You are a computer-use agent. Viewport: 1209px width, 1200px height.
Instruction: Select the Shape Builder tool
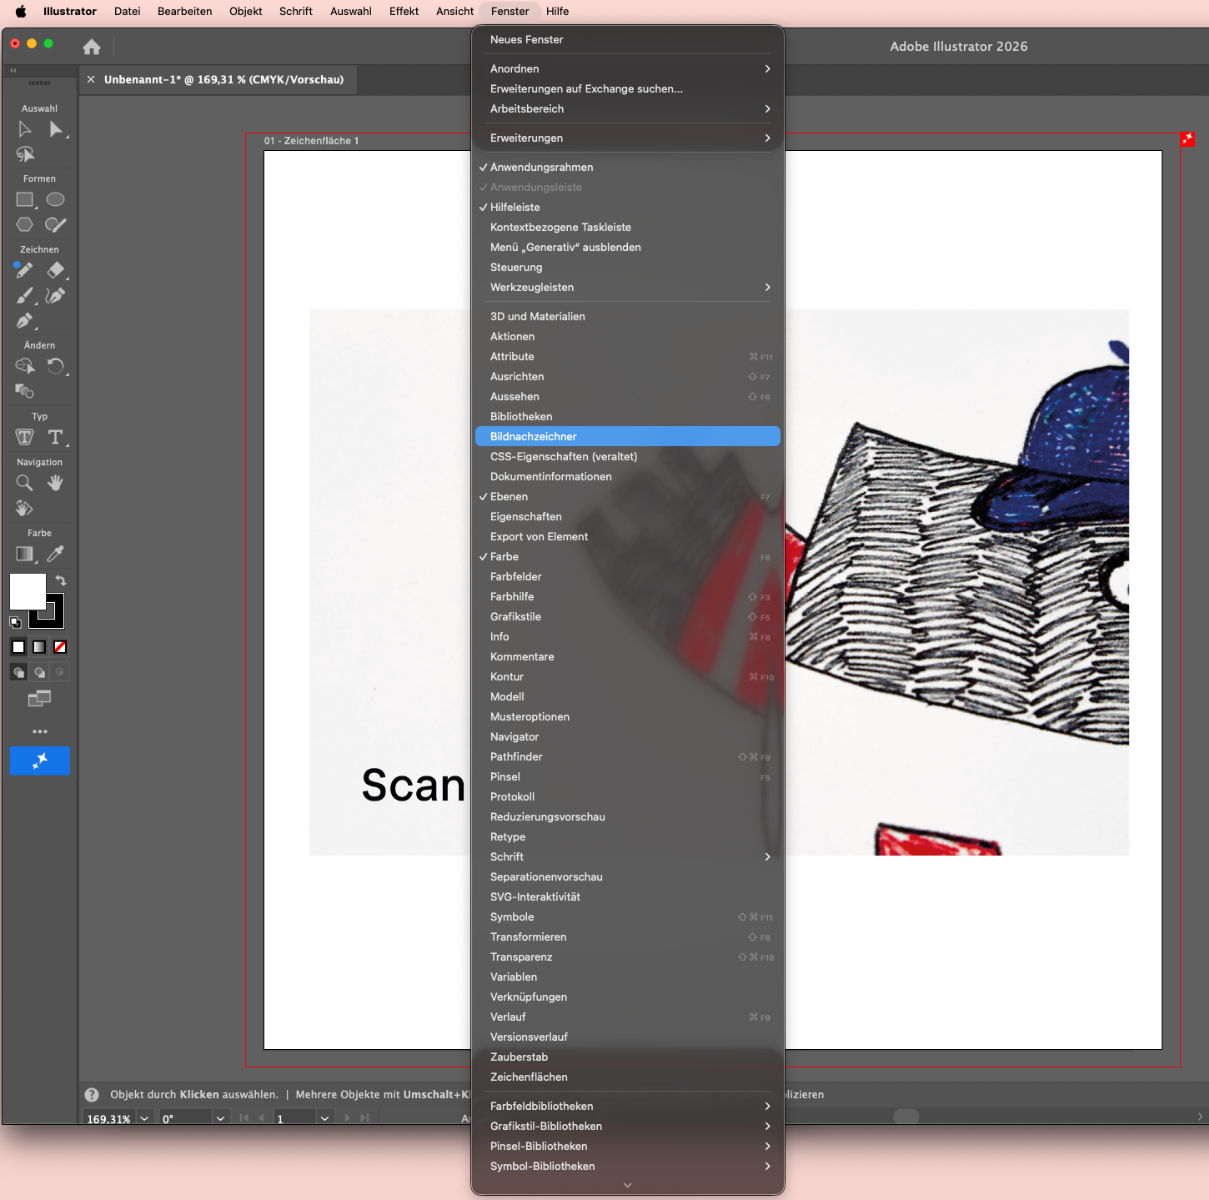point(25,366)
